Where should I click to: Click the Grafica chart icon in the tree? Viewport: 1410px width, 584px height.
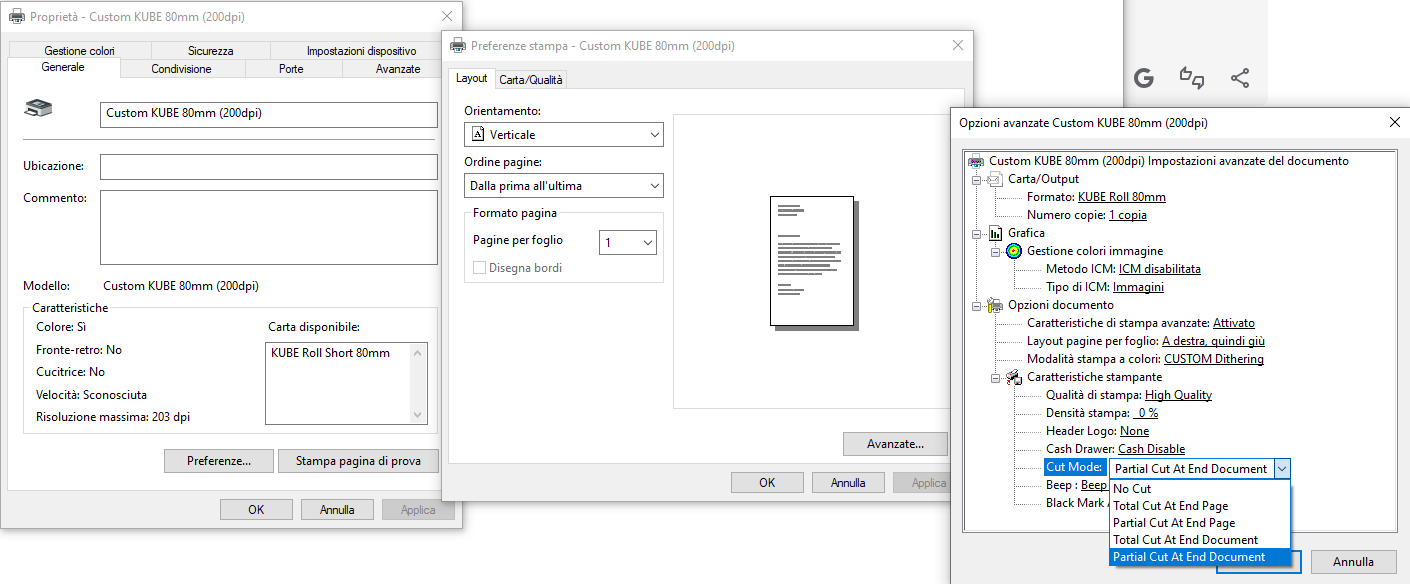point(995,233)
